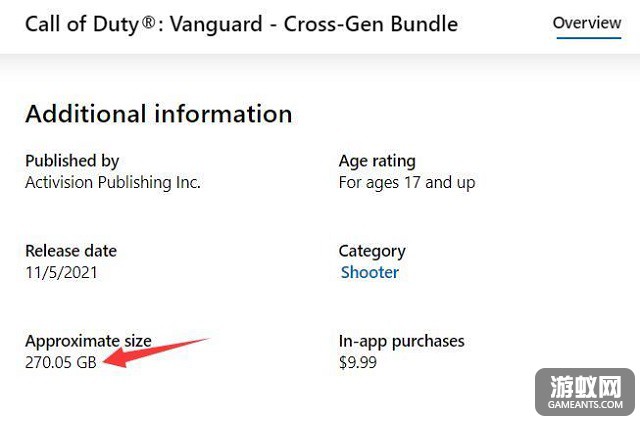Click the registered trademark symbol in title
This screenshot has width=640, height=421.
149,22
